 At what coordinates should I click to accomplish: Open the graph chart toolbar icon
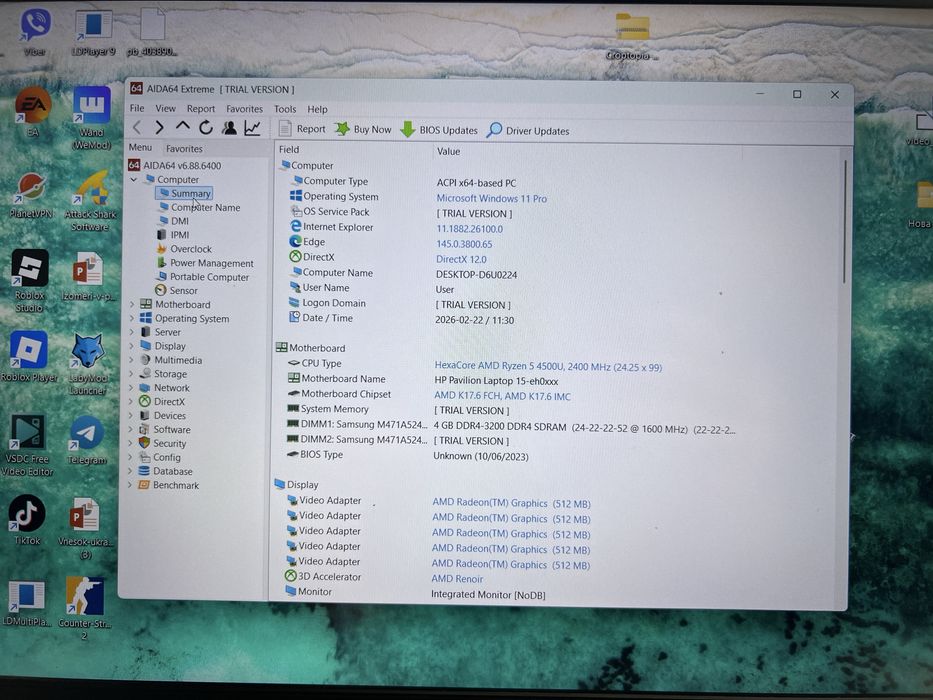(252, 127)
